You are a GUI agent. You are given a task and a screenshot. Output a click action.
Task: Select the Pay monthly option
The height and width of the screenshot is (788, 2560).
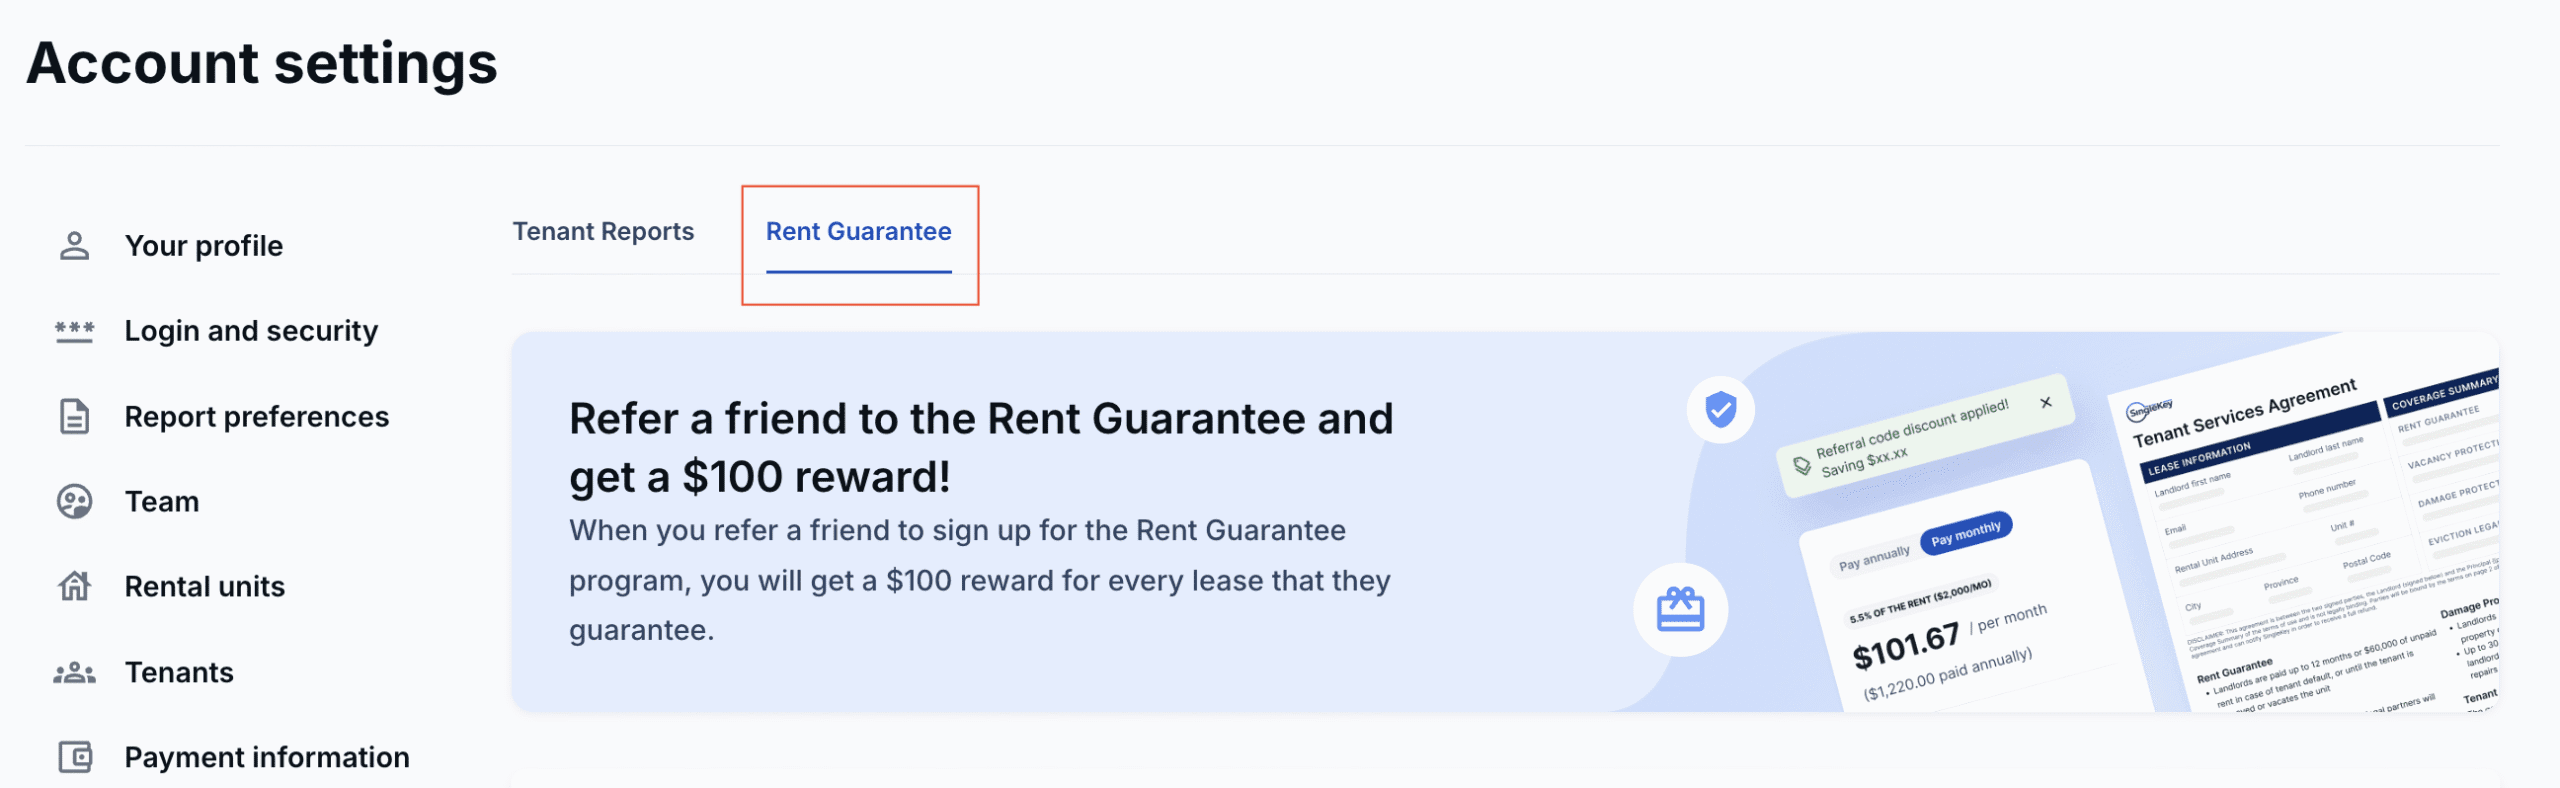[1965, 533]
